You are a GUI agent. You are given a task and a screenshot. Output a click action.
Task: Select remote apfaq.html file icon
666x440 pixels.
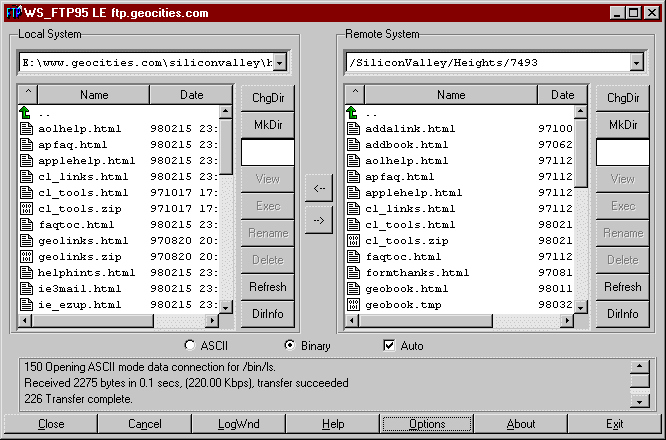[353, 176]
